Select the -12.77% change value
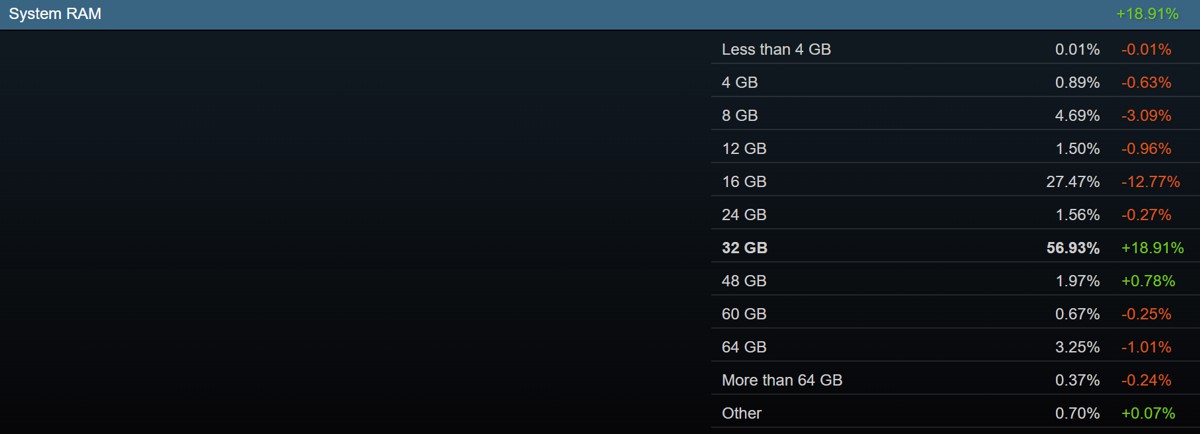Viewport: 1200px width, 434px height. click(1150, 181)
